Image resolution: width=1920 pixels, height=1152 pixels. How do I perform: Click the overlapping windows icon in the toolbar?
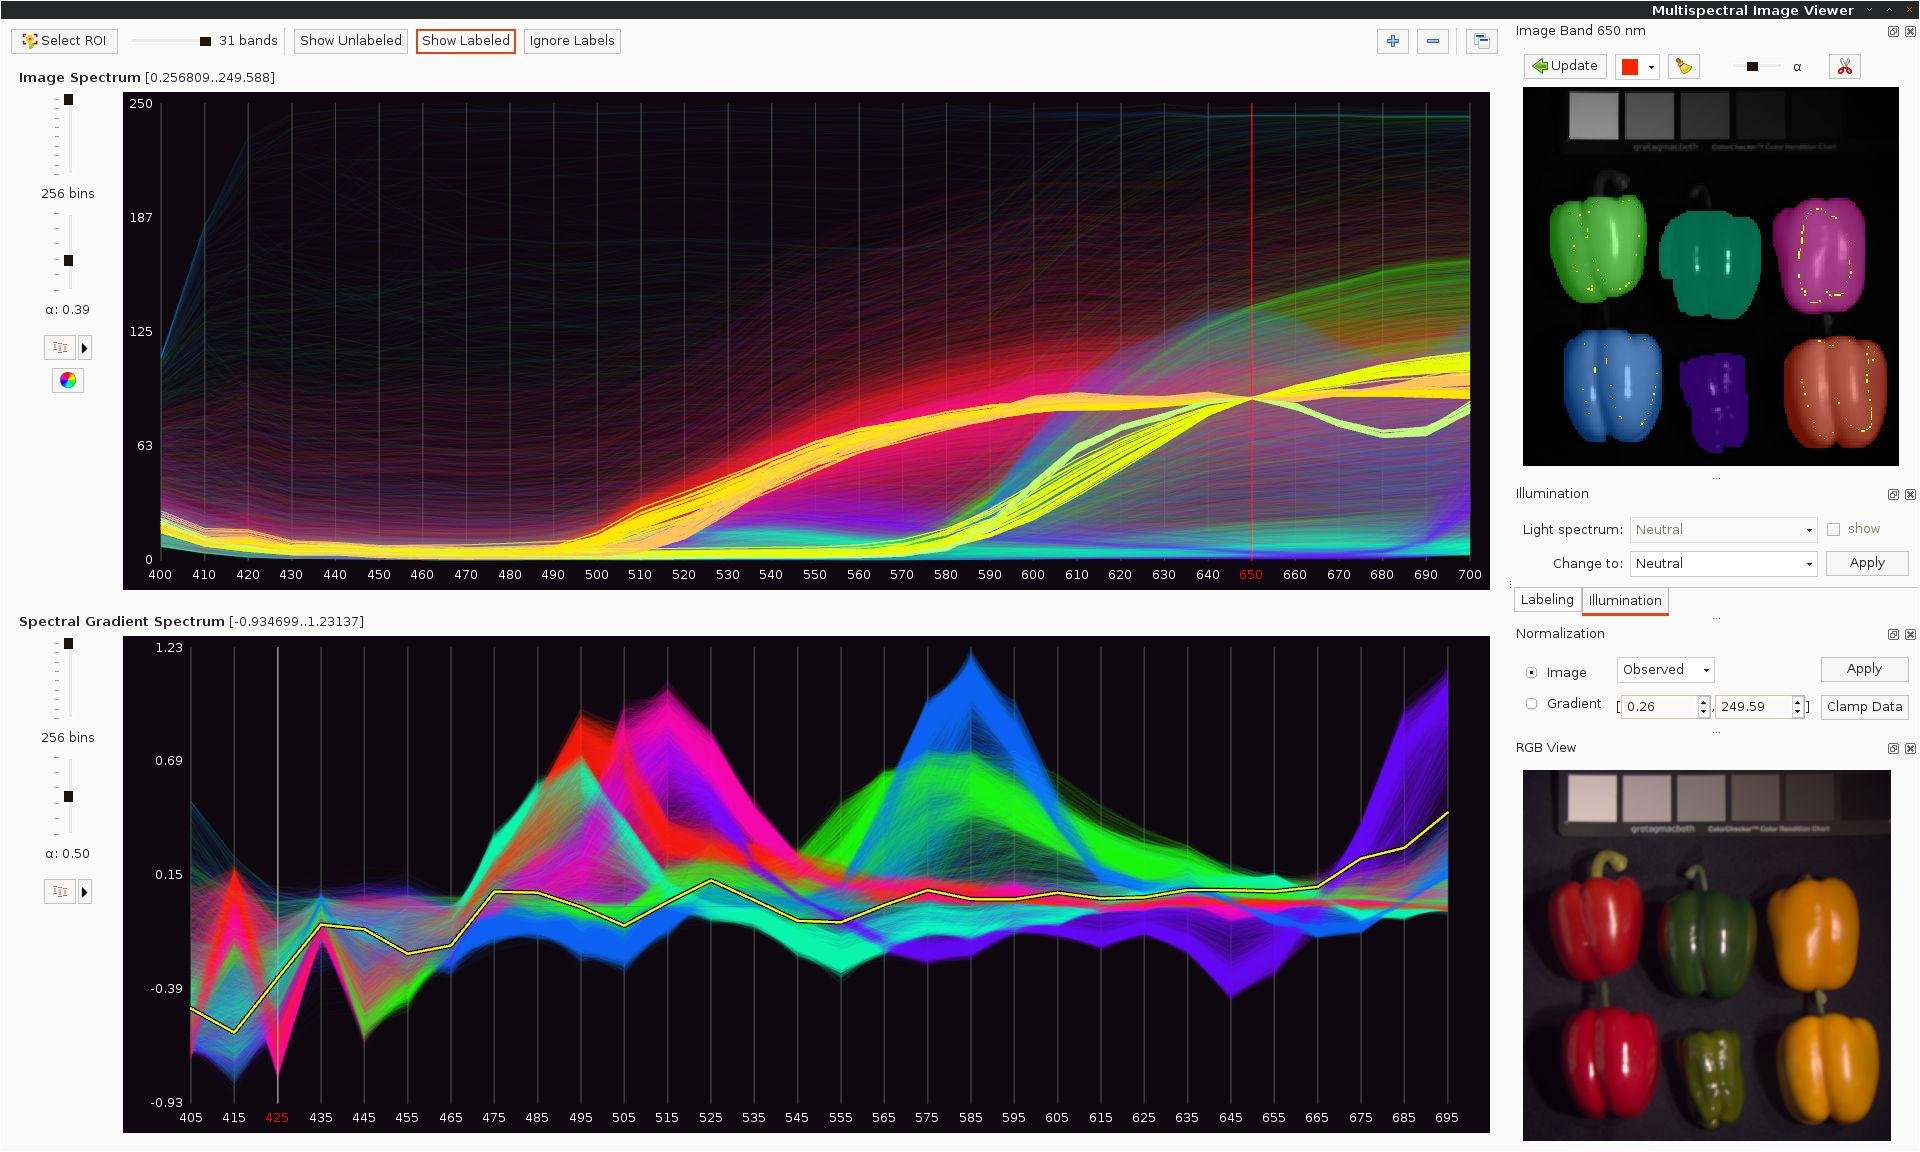pyautogui.click(x=1481, y=41)
